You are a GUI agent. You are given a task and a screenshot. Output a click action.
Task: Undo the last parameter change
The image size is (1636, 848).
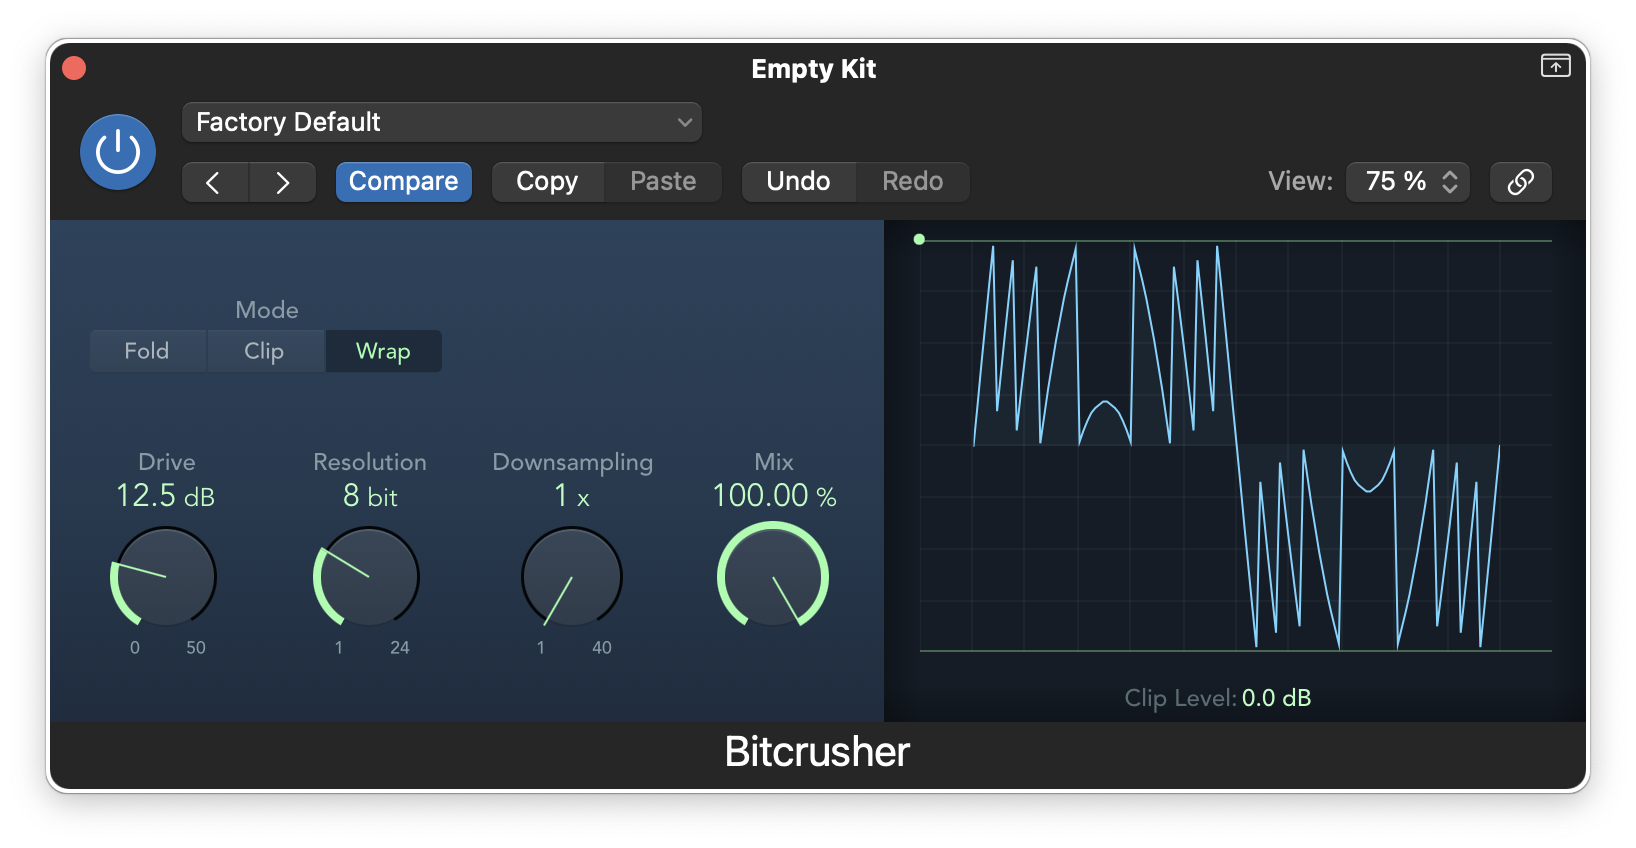click(798, 182)
